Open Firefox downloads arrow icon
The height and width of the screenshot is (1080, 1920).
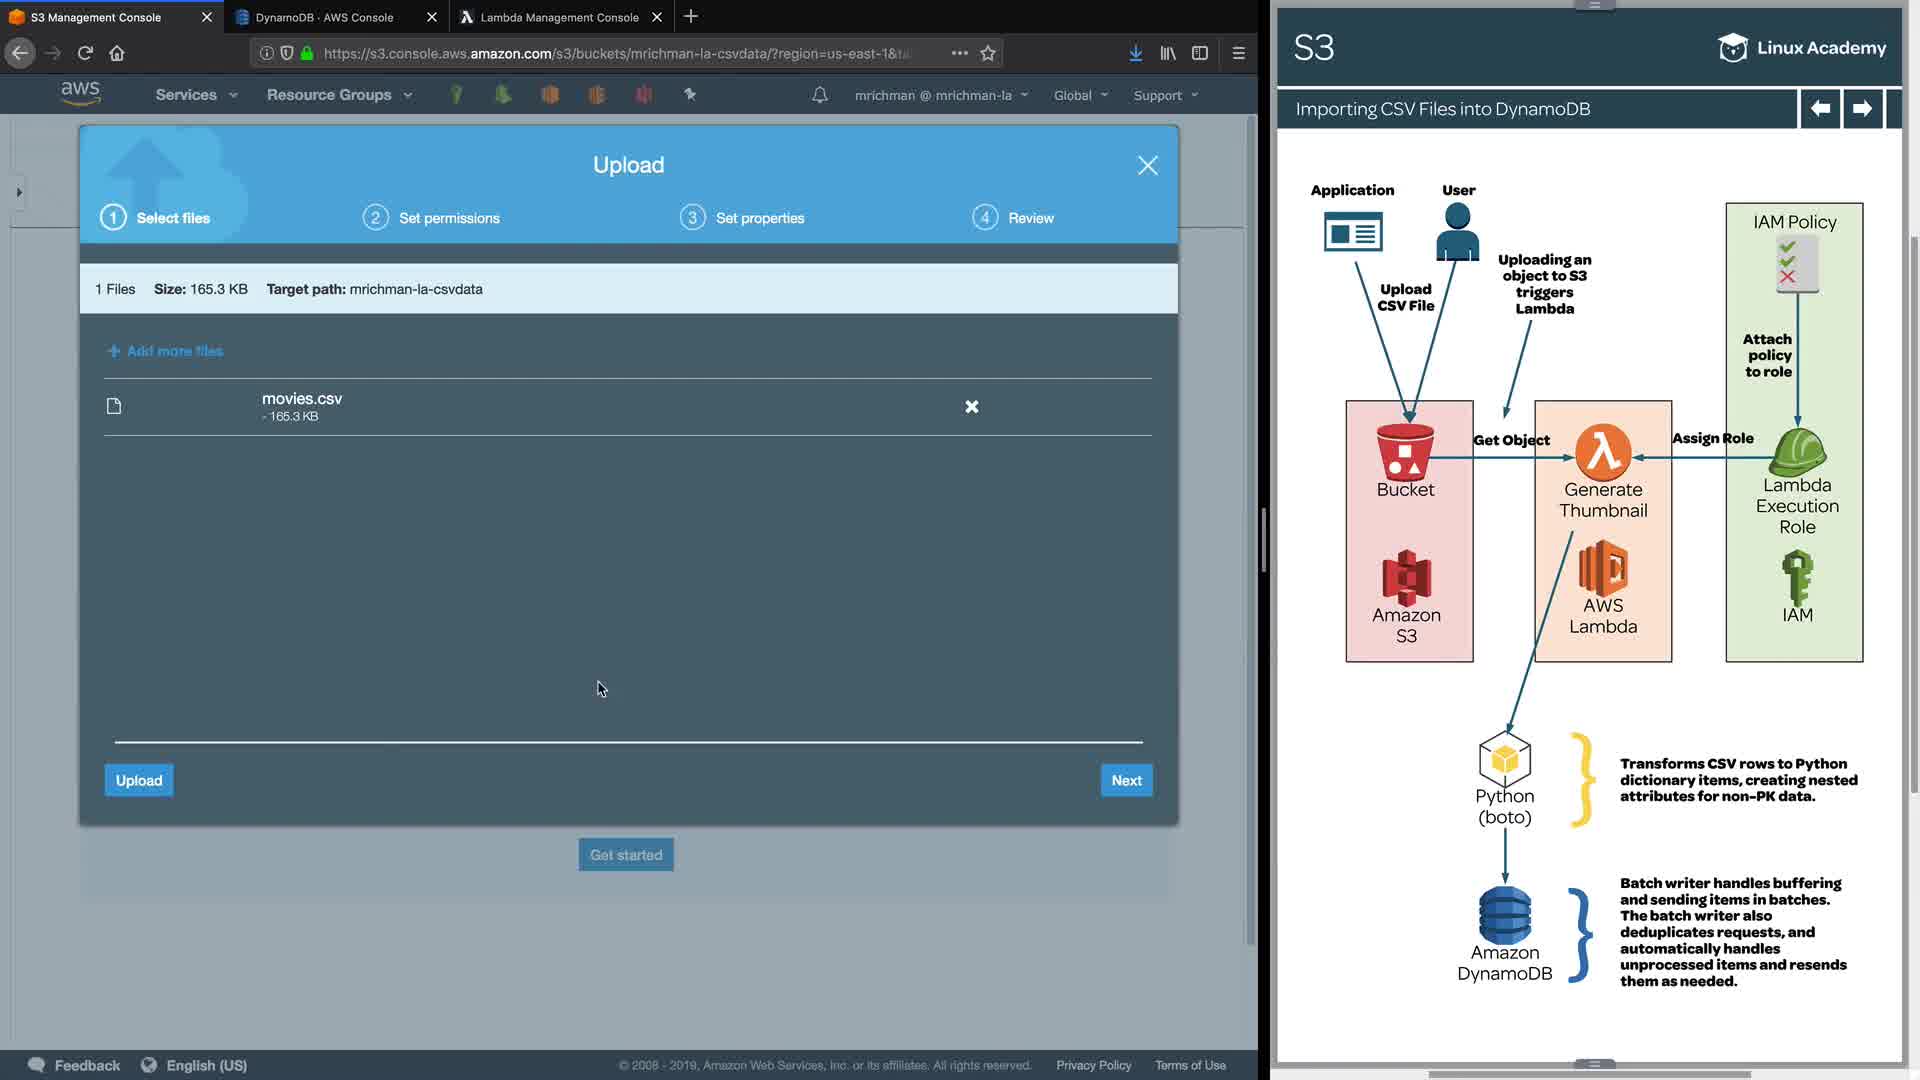1135,53
